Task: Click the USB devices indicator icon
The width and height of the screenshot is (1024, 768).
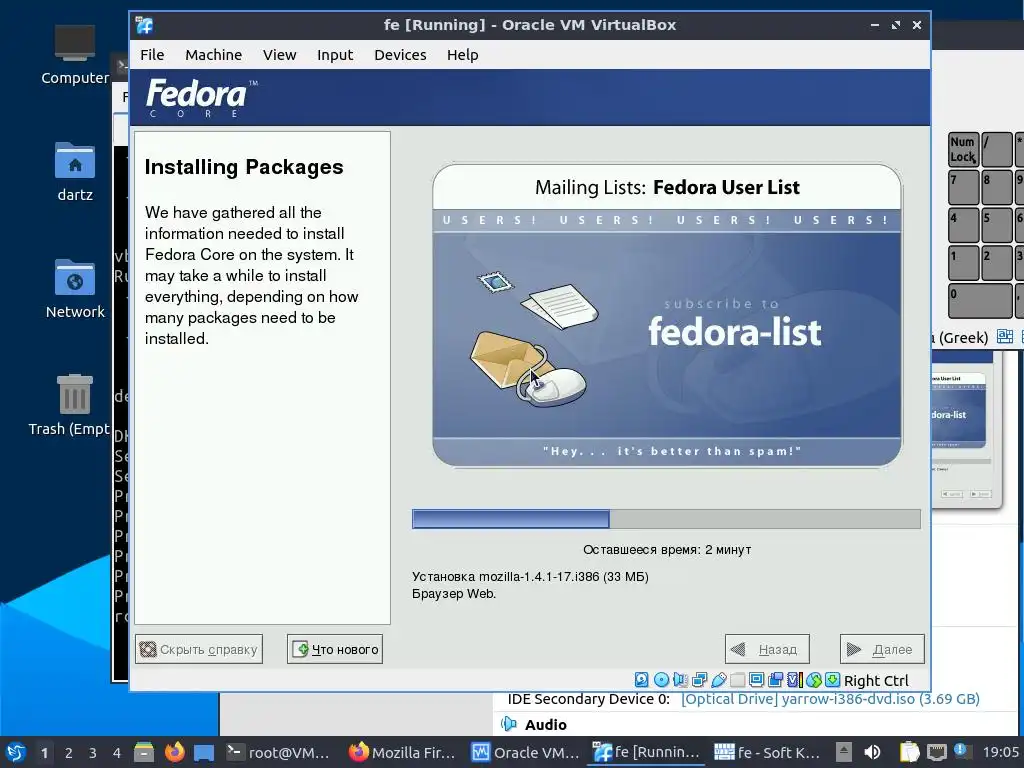Action: pyautogui.click(x=719, y=680)
